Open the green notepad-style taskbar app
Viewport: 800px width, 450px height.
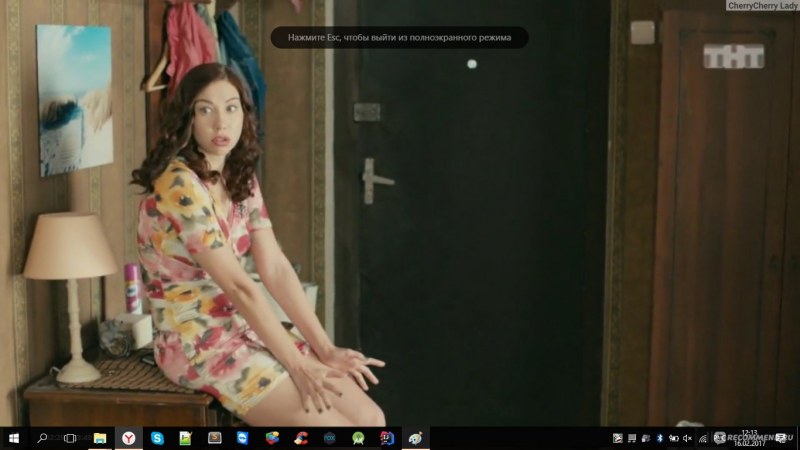[x=185, y=438]
